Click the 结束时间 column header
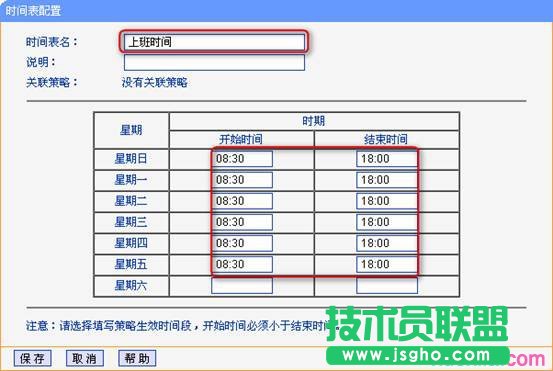This screenshot has height=371, width=553. [386, 139]
